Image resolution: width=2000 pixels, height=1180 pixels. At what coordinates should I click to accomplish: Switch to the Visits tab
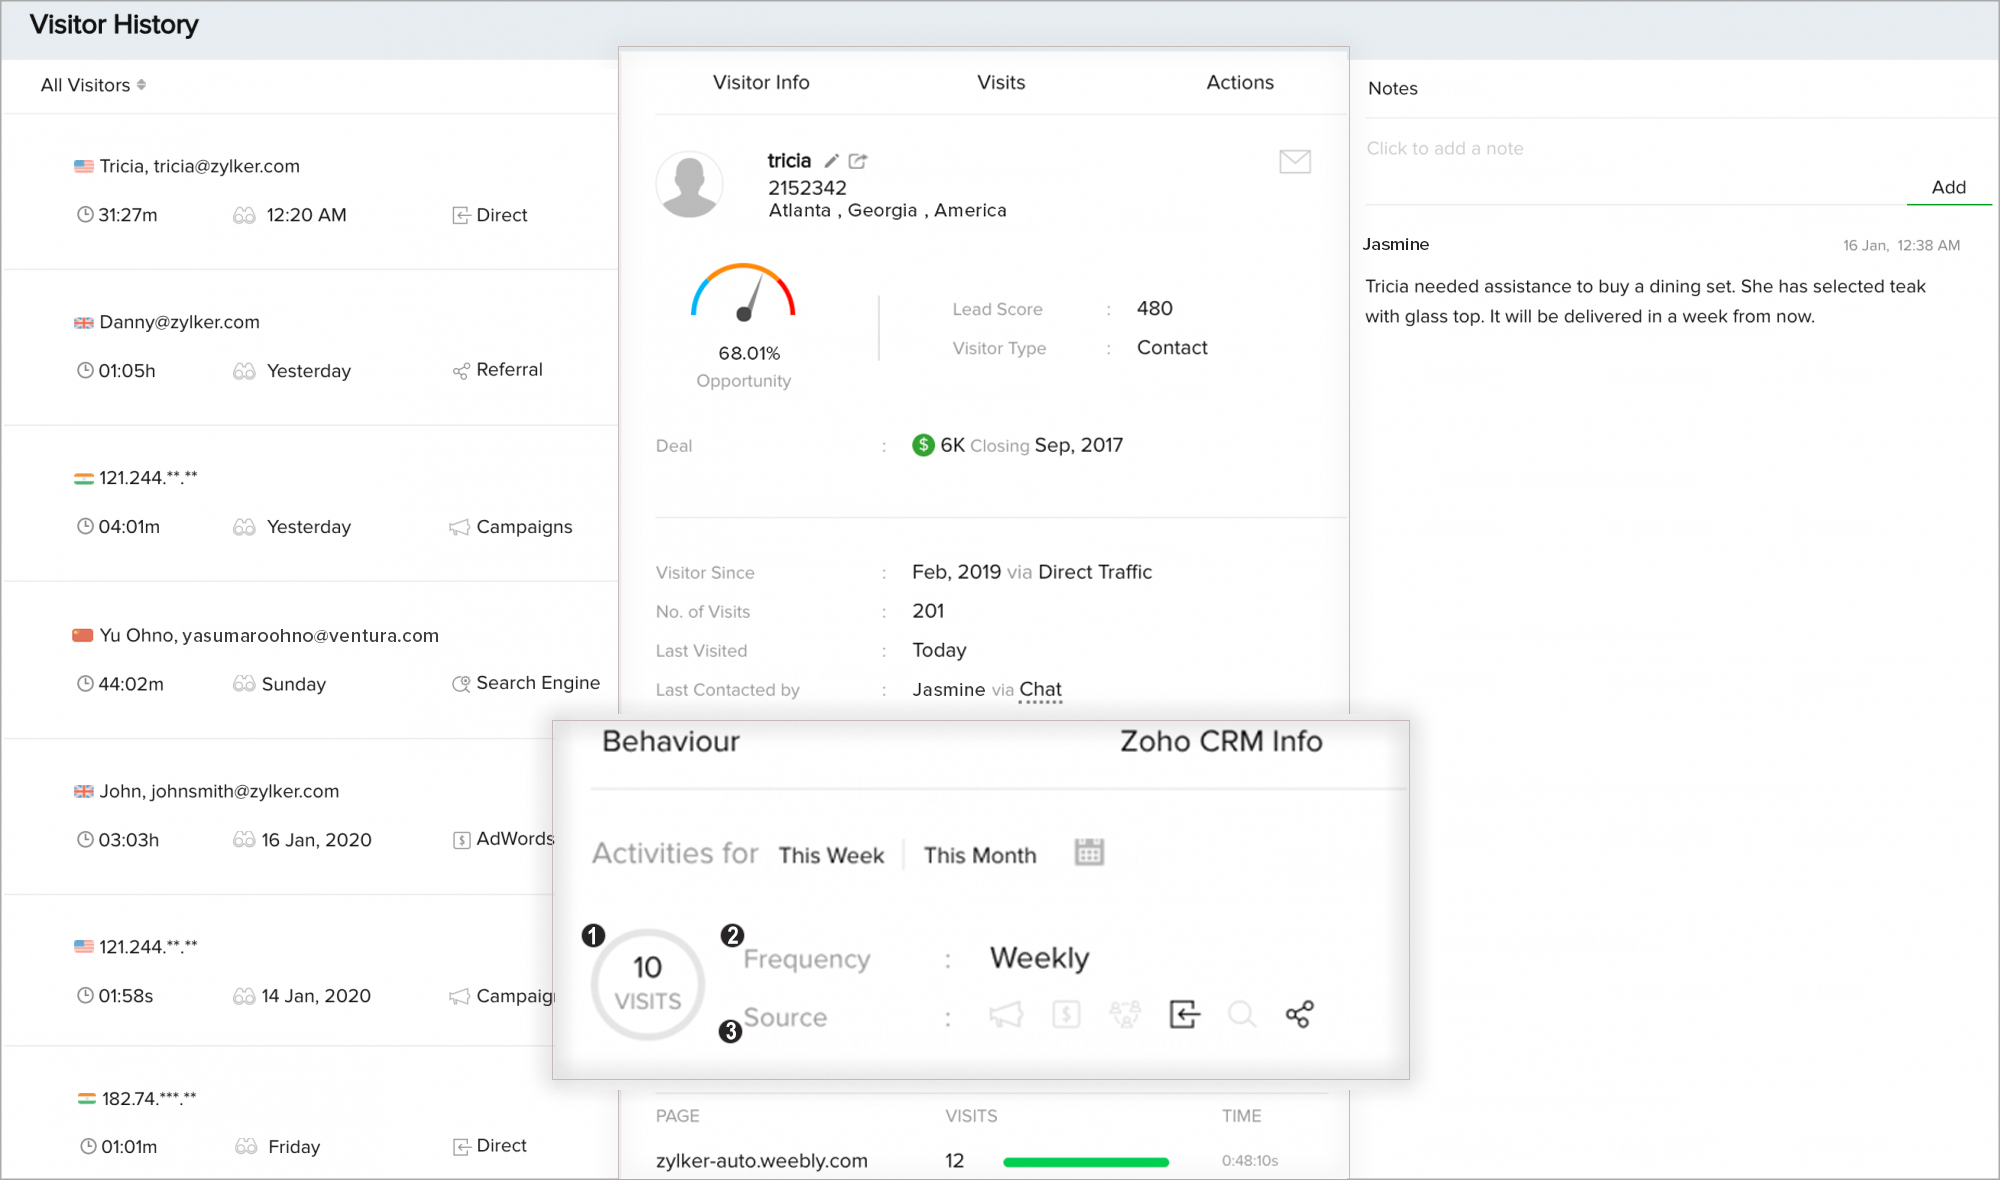(1001, 83)
